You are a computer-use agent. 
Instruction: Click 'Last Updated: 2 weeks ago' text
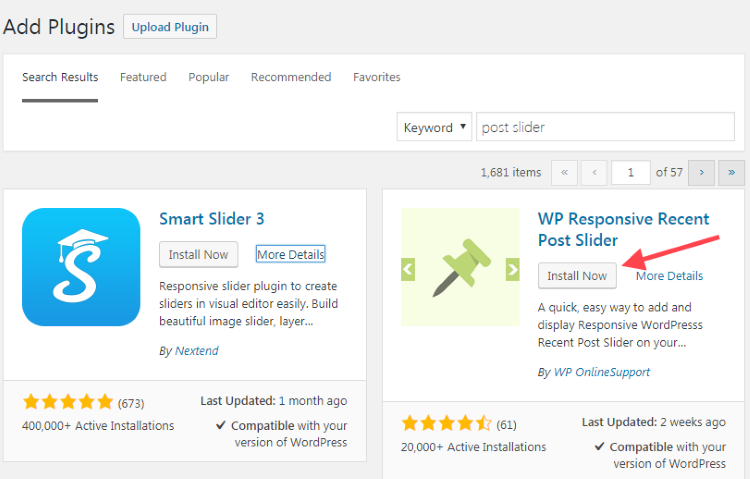pyautogui.click(x=653, y=423)
